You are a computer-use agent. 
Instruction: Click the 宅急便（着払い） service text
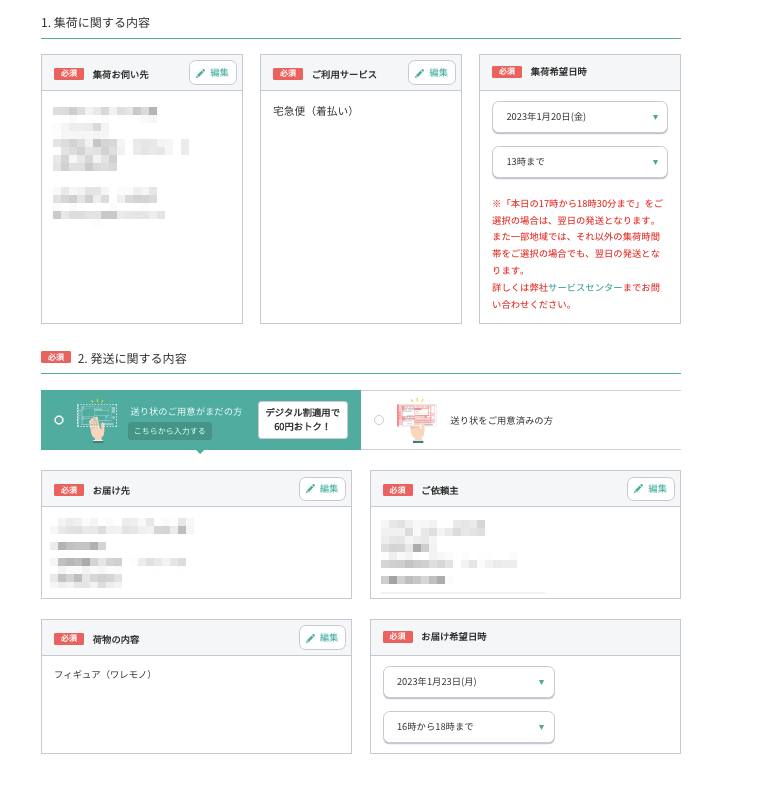click(313, 111)
